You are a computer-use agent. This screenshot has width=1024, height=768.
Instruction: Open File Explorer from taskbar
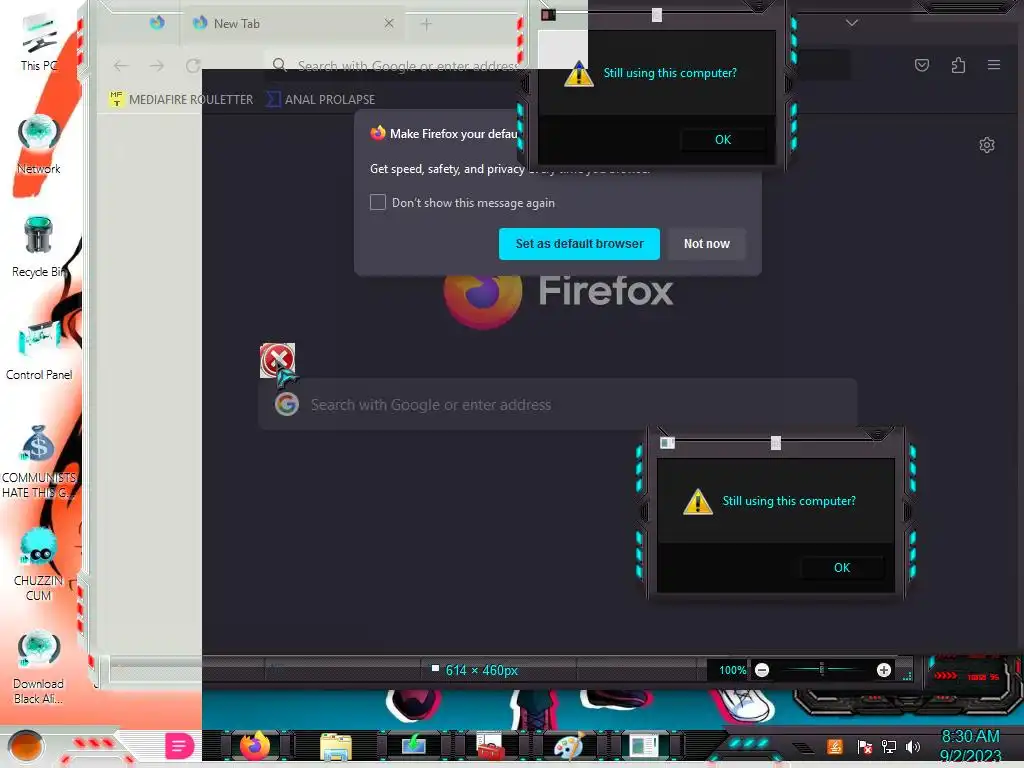pyautogui.click(x=336, y=746)
